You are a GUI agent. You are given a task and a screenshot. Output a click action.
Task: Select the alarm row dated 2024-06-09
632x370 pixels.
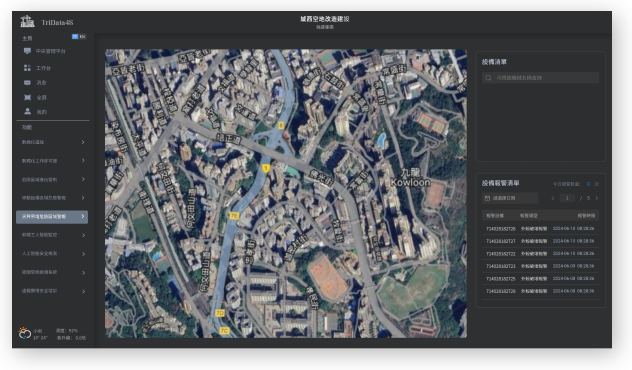point(540,266)
